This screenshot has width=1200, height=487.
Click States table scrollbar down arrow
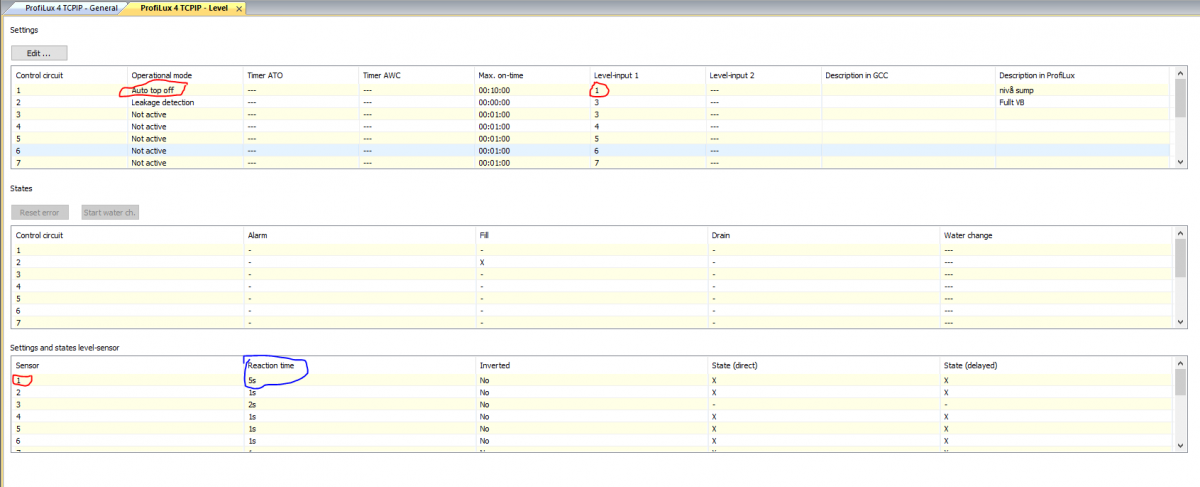1180,321
